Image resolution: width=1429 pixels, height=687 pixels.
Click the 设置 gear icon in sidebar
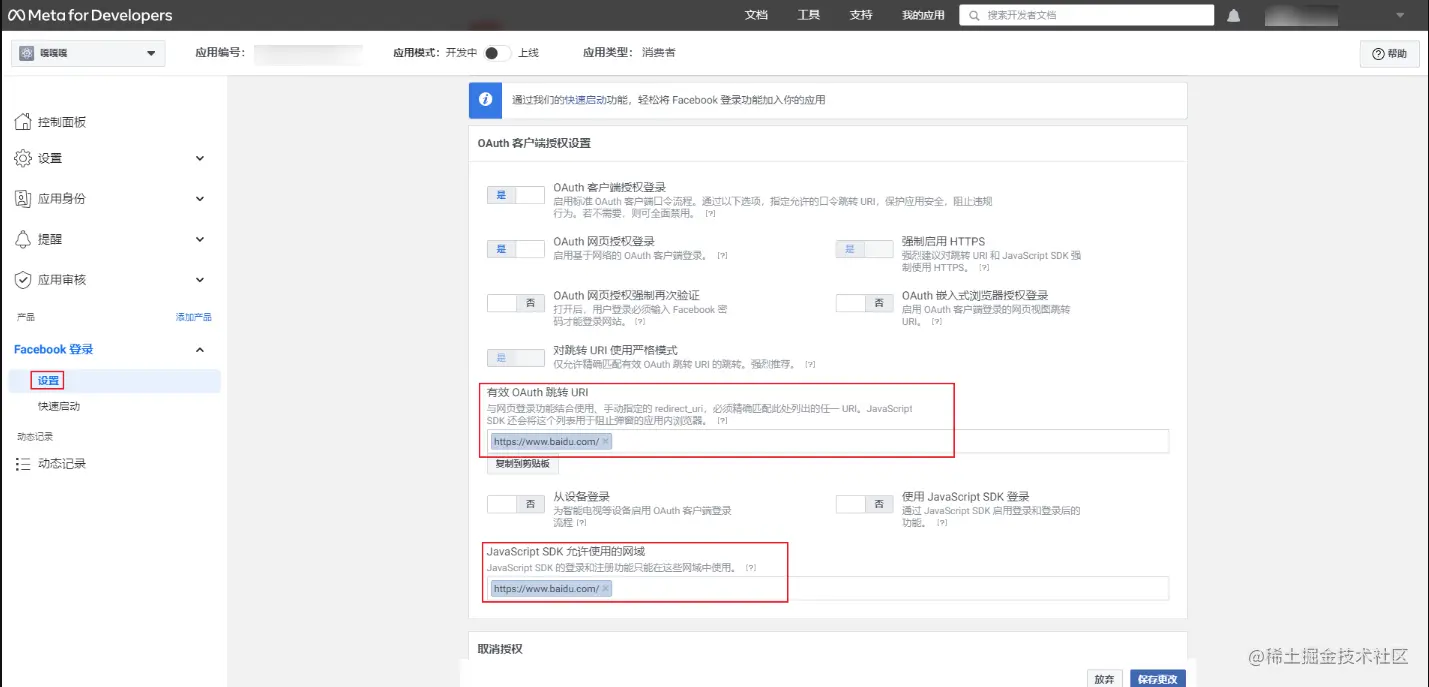23,158
